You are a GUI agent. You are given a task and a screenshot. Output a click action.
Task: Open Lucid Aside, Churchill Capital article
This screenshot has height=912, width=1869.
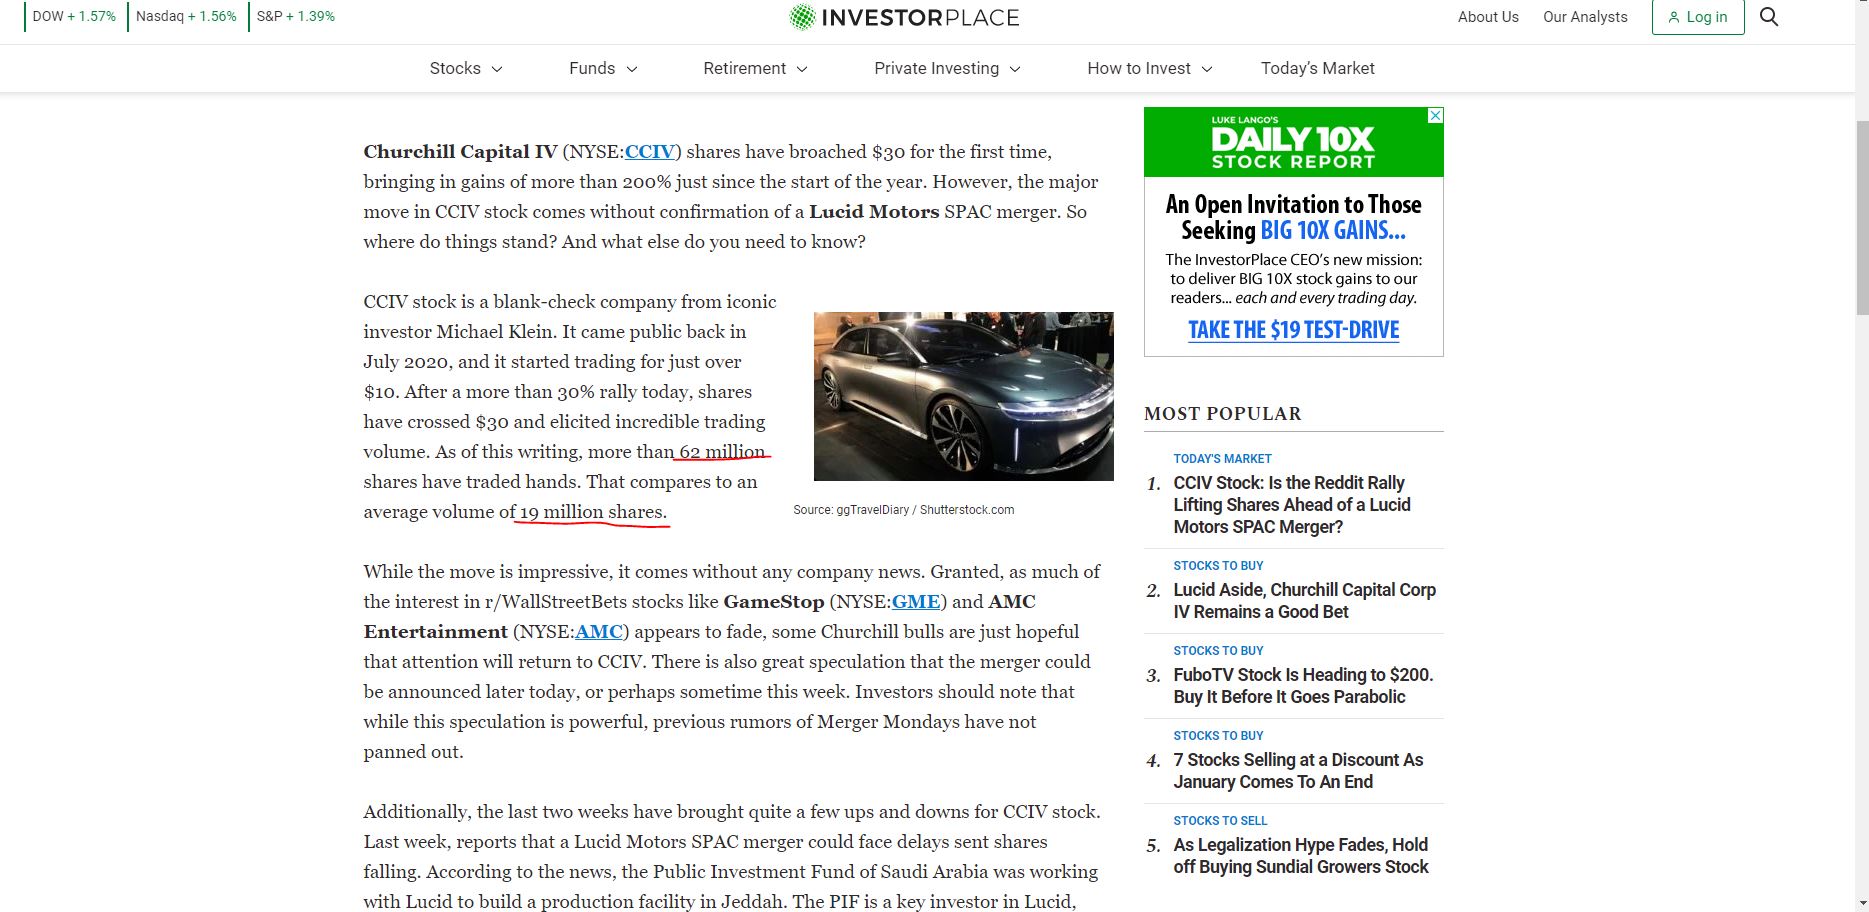click(x=1305, y=601)
